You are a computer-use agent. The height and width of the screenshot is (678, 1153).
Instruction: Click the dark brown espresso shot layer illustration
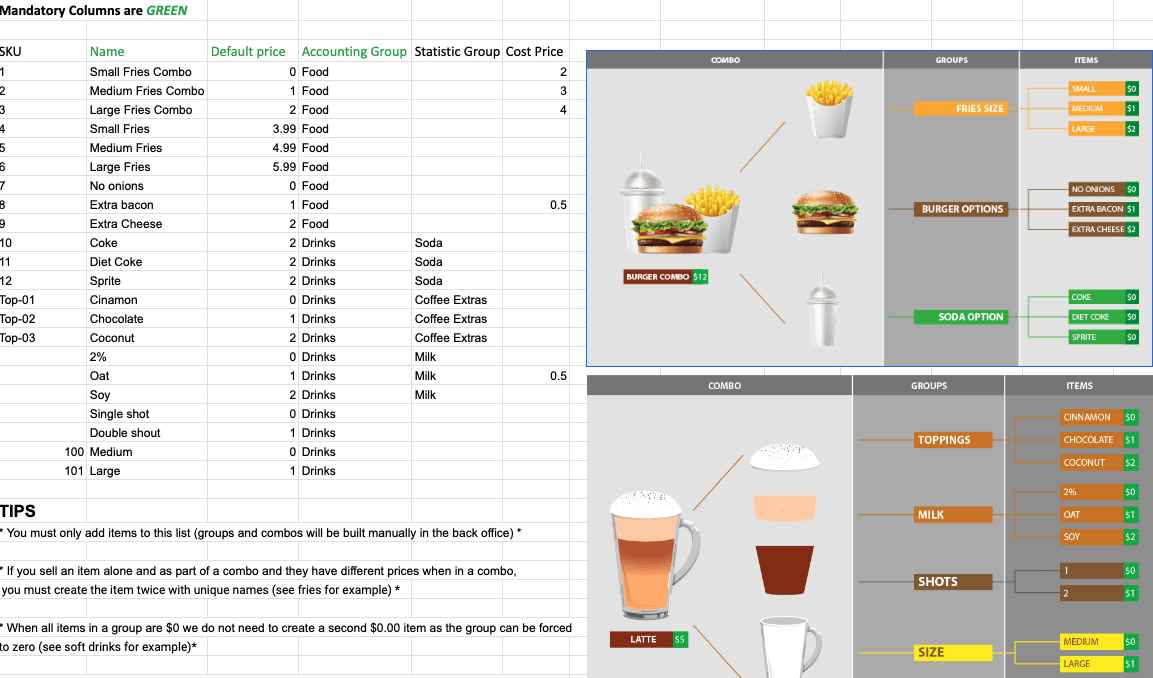784,569
